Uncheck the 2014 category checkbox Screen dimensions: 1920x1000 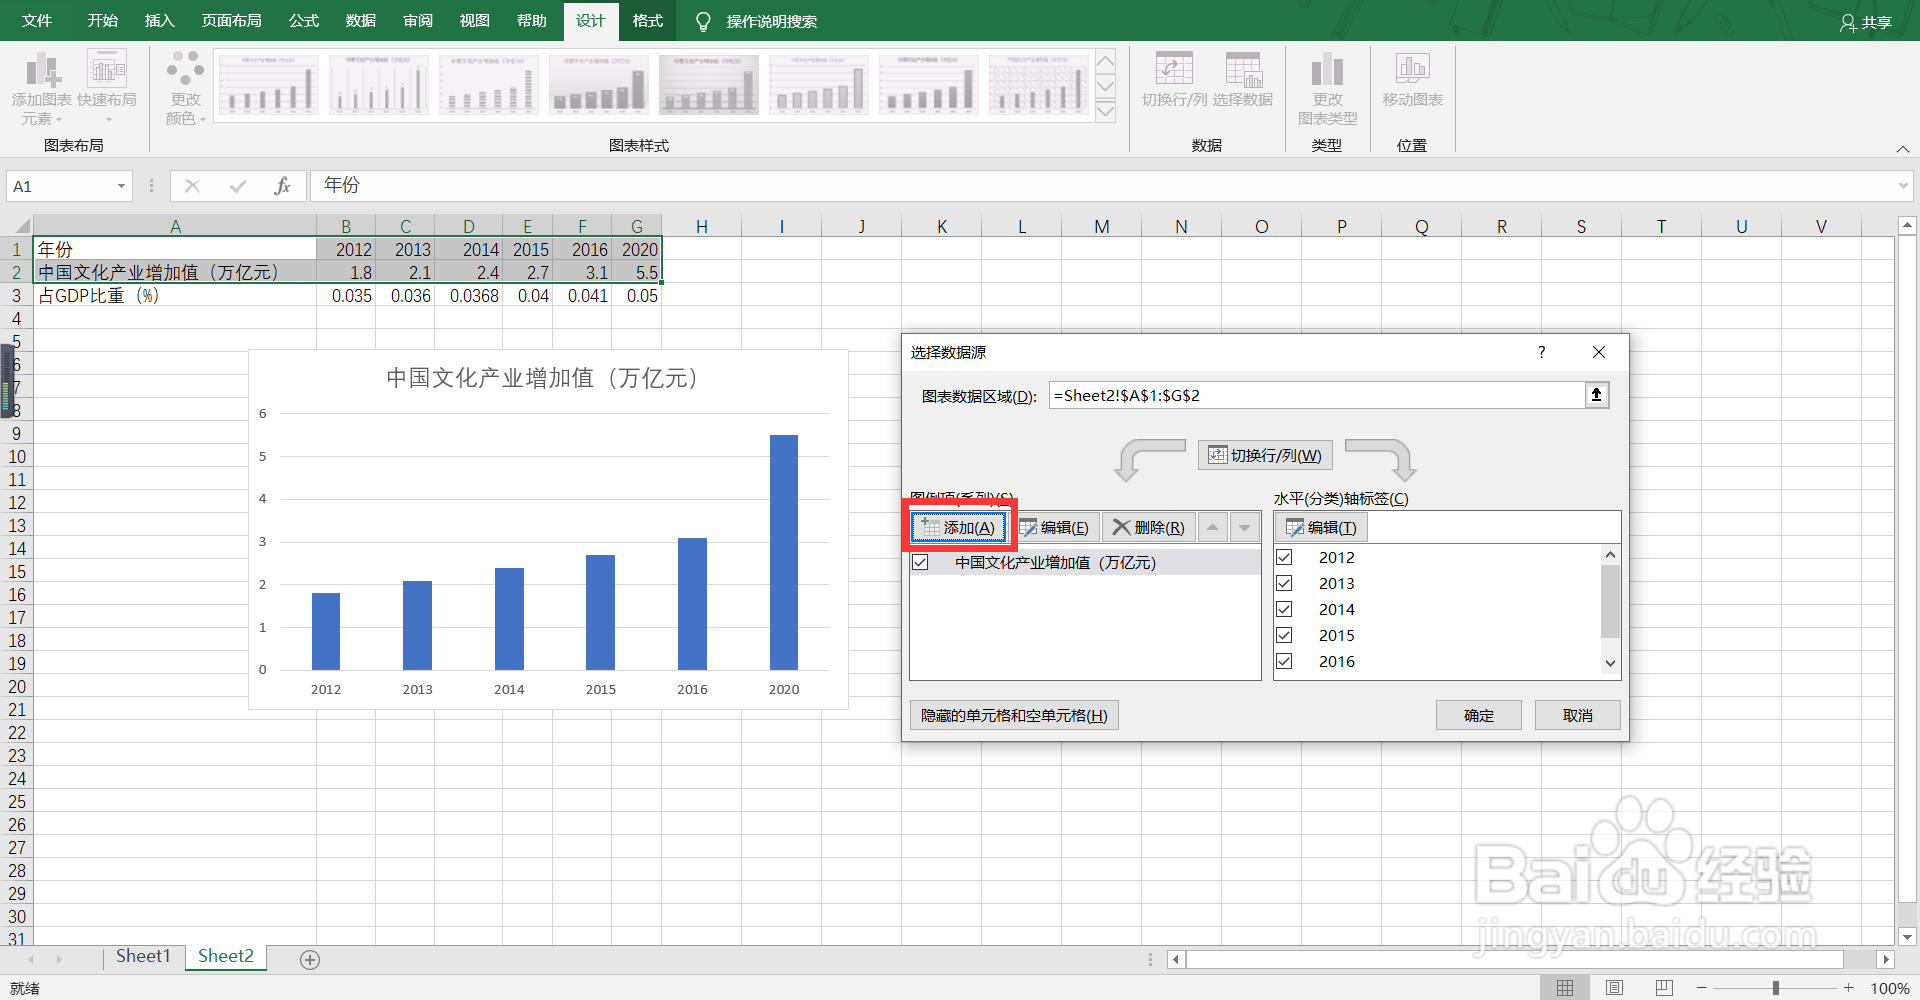pyautogui.click(x=1285, y=609)
